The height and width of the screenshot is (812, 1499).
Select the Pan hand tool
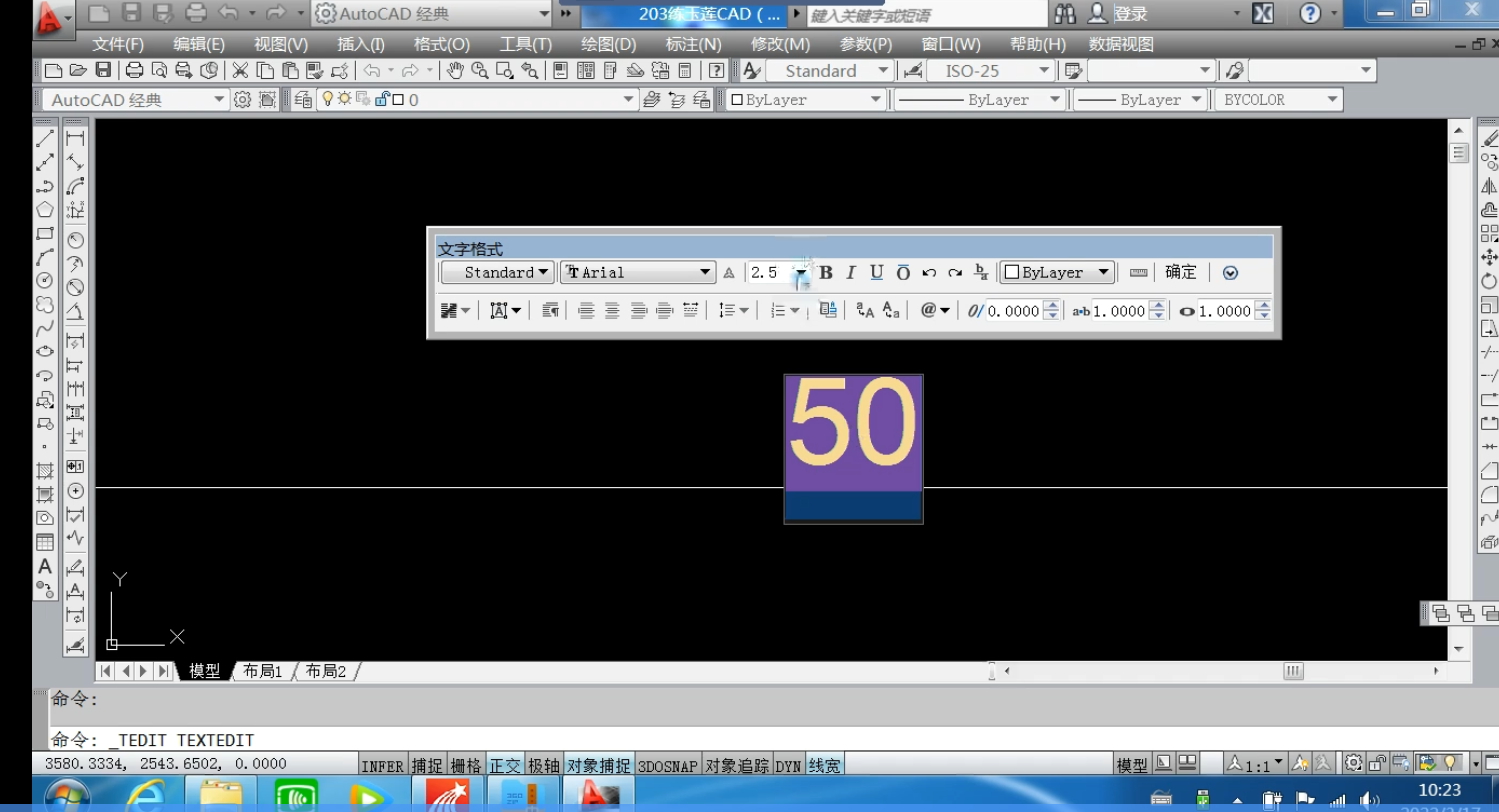click(x=455, y=71)
